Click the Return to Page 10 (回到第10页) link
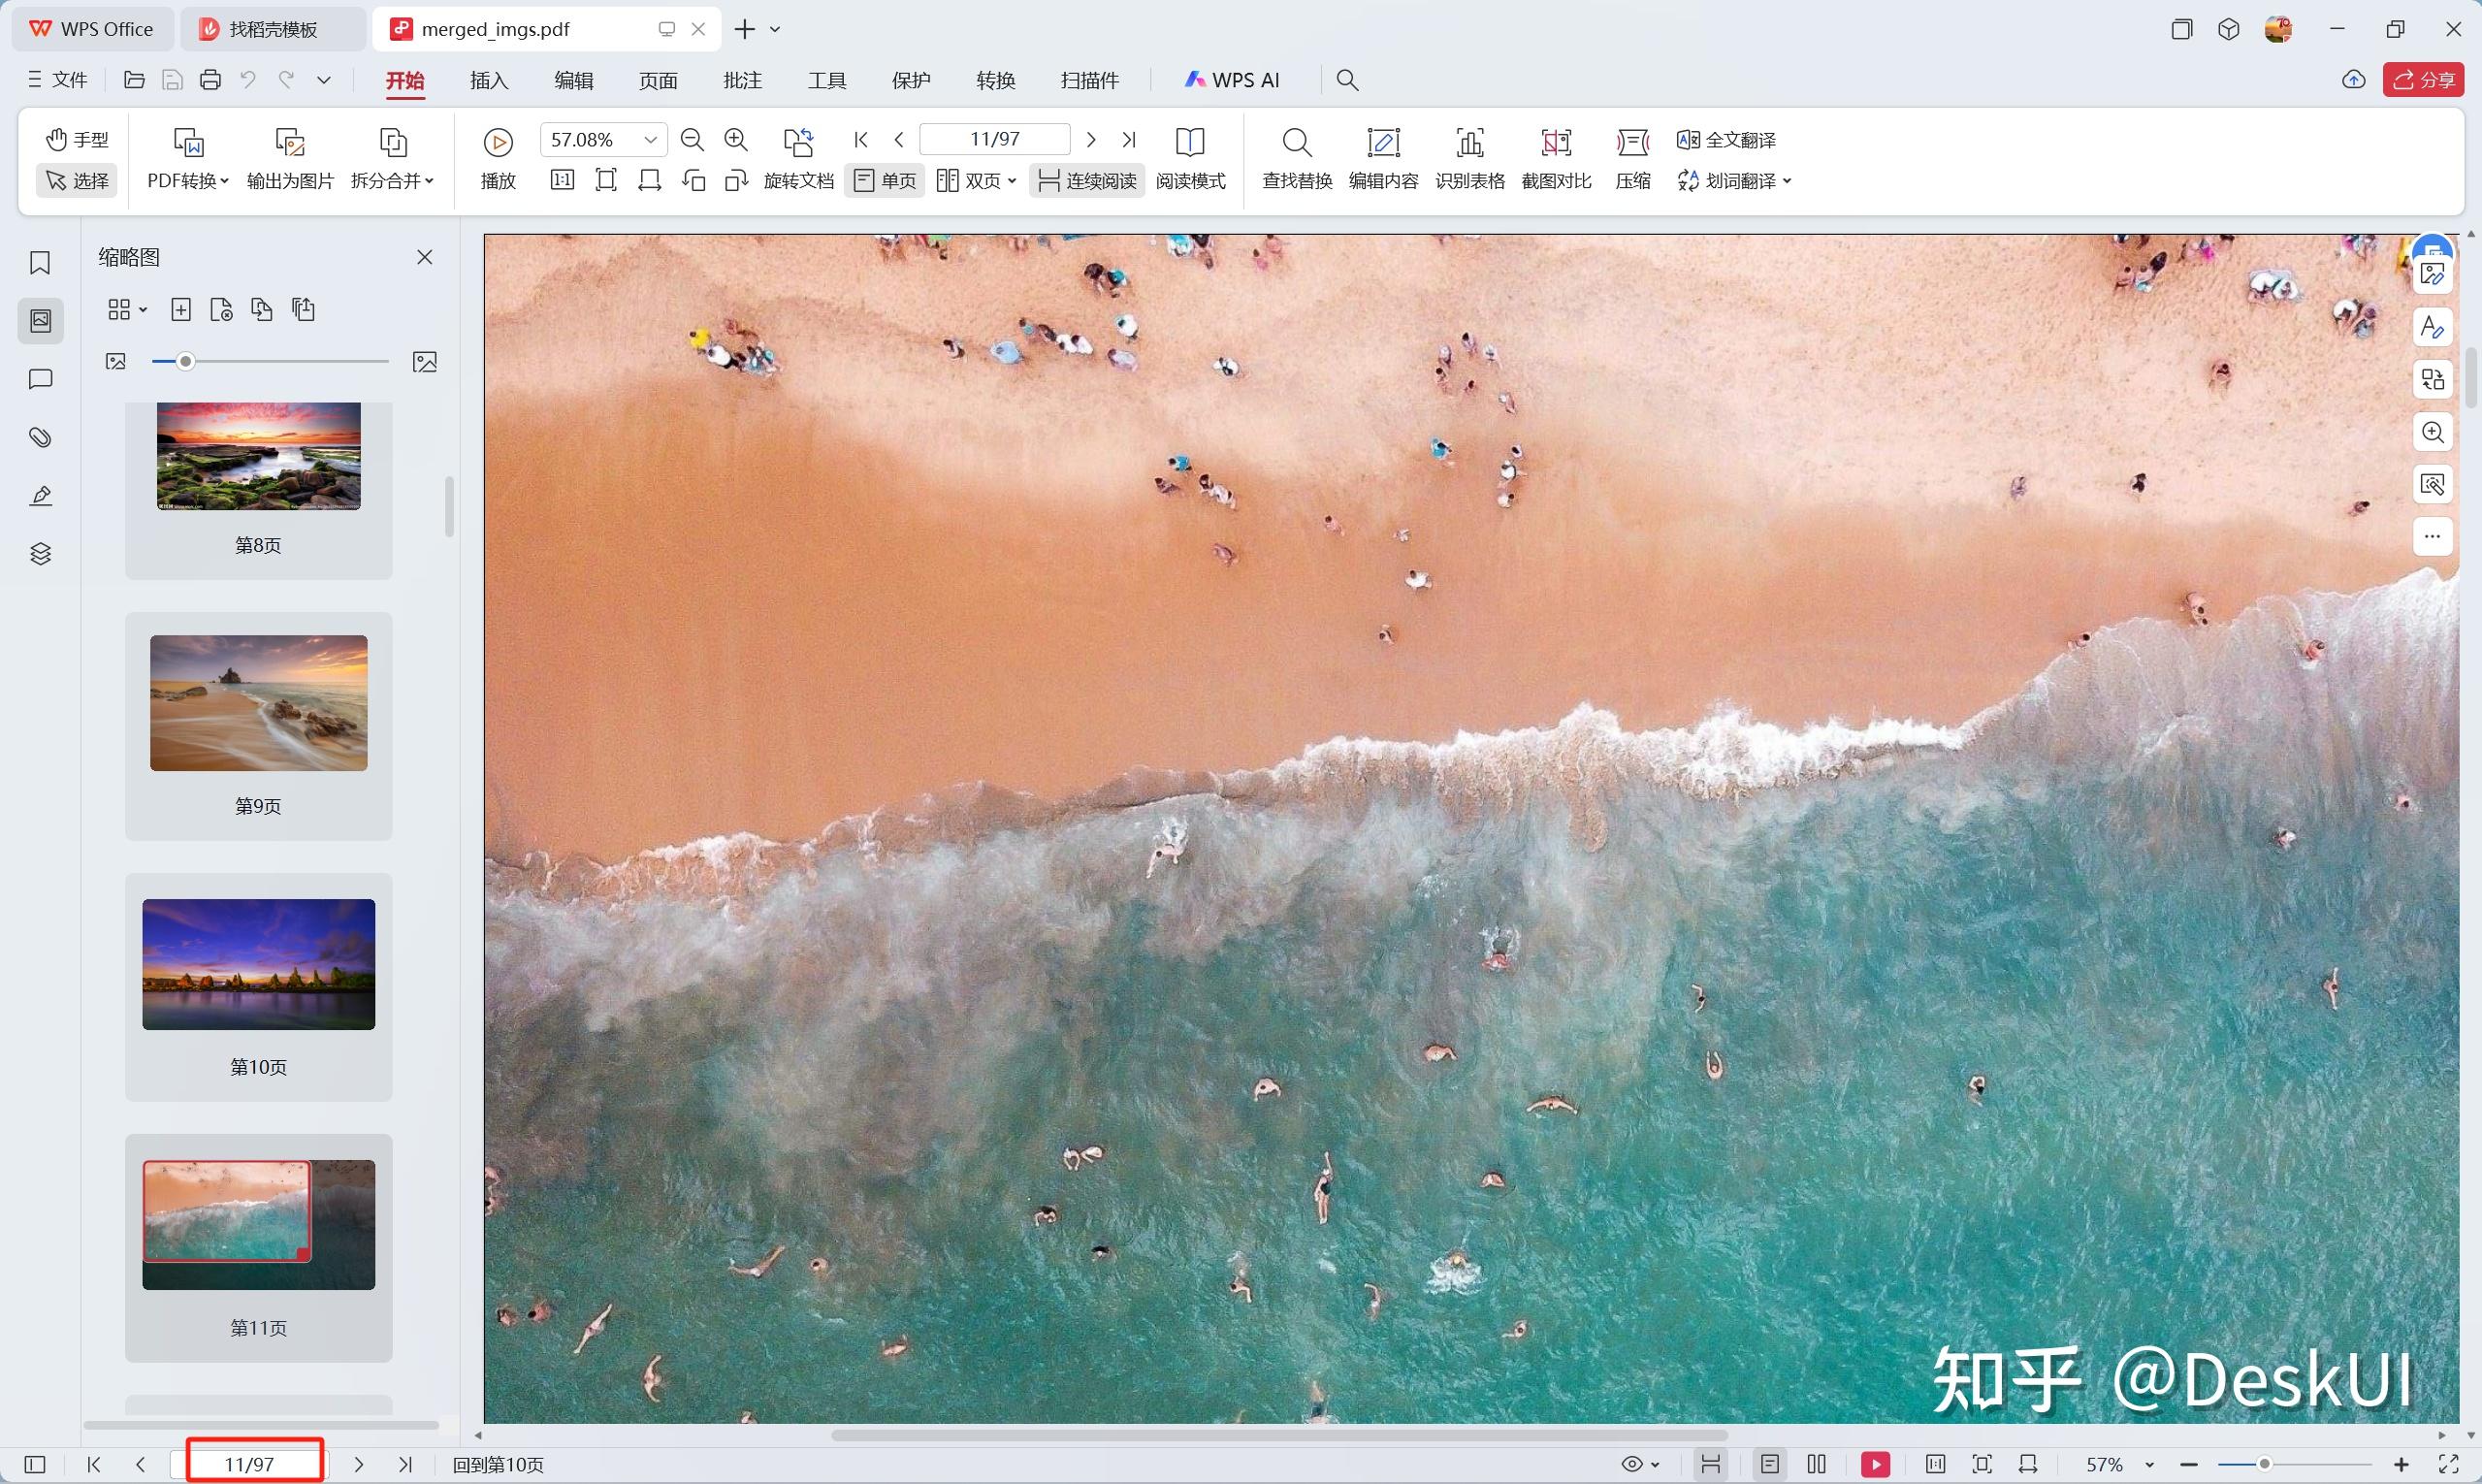Image resolution: width=2482 pixels, height=1484 pixels. (498, 1465)
